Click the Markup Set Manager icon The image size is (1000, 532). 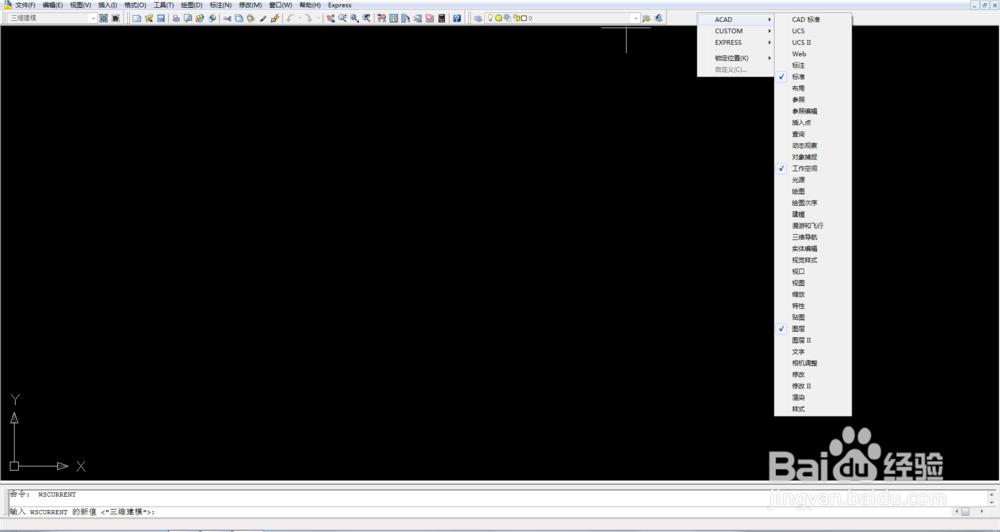click(x=429, y=18)
